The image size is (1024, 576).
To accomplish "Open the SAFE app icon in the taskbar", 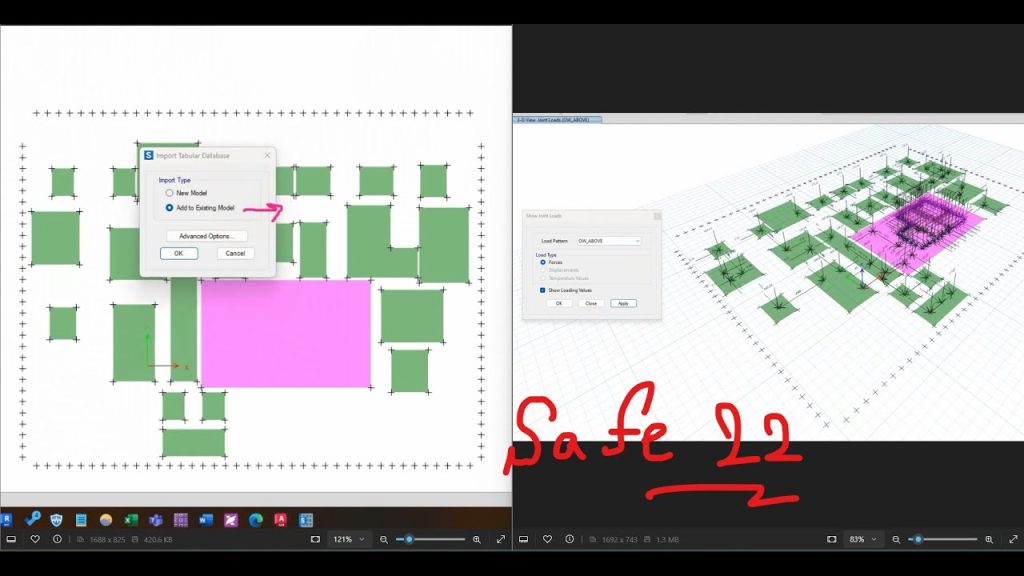I will click(x=306, y=520).
